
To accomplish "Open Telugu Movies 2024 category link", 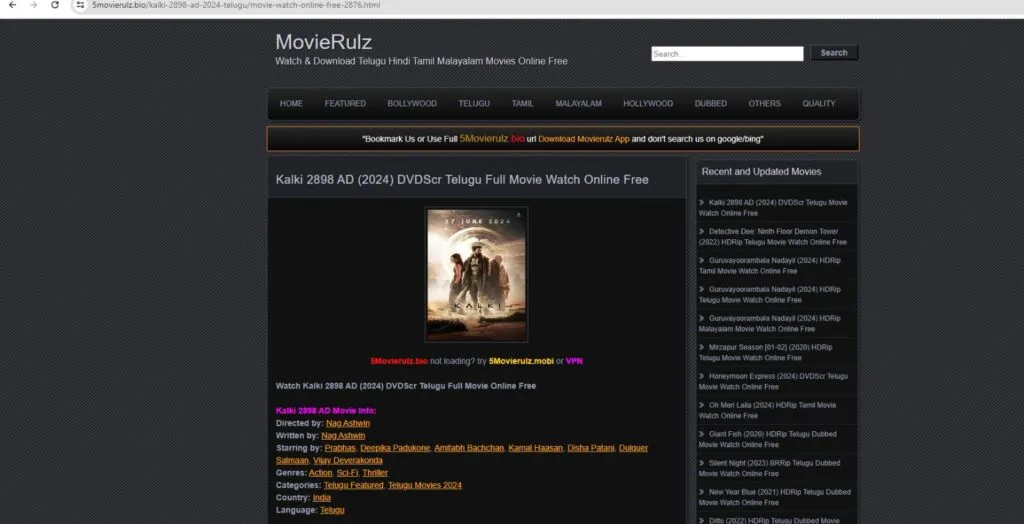I will click(425, 485).
